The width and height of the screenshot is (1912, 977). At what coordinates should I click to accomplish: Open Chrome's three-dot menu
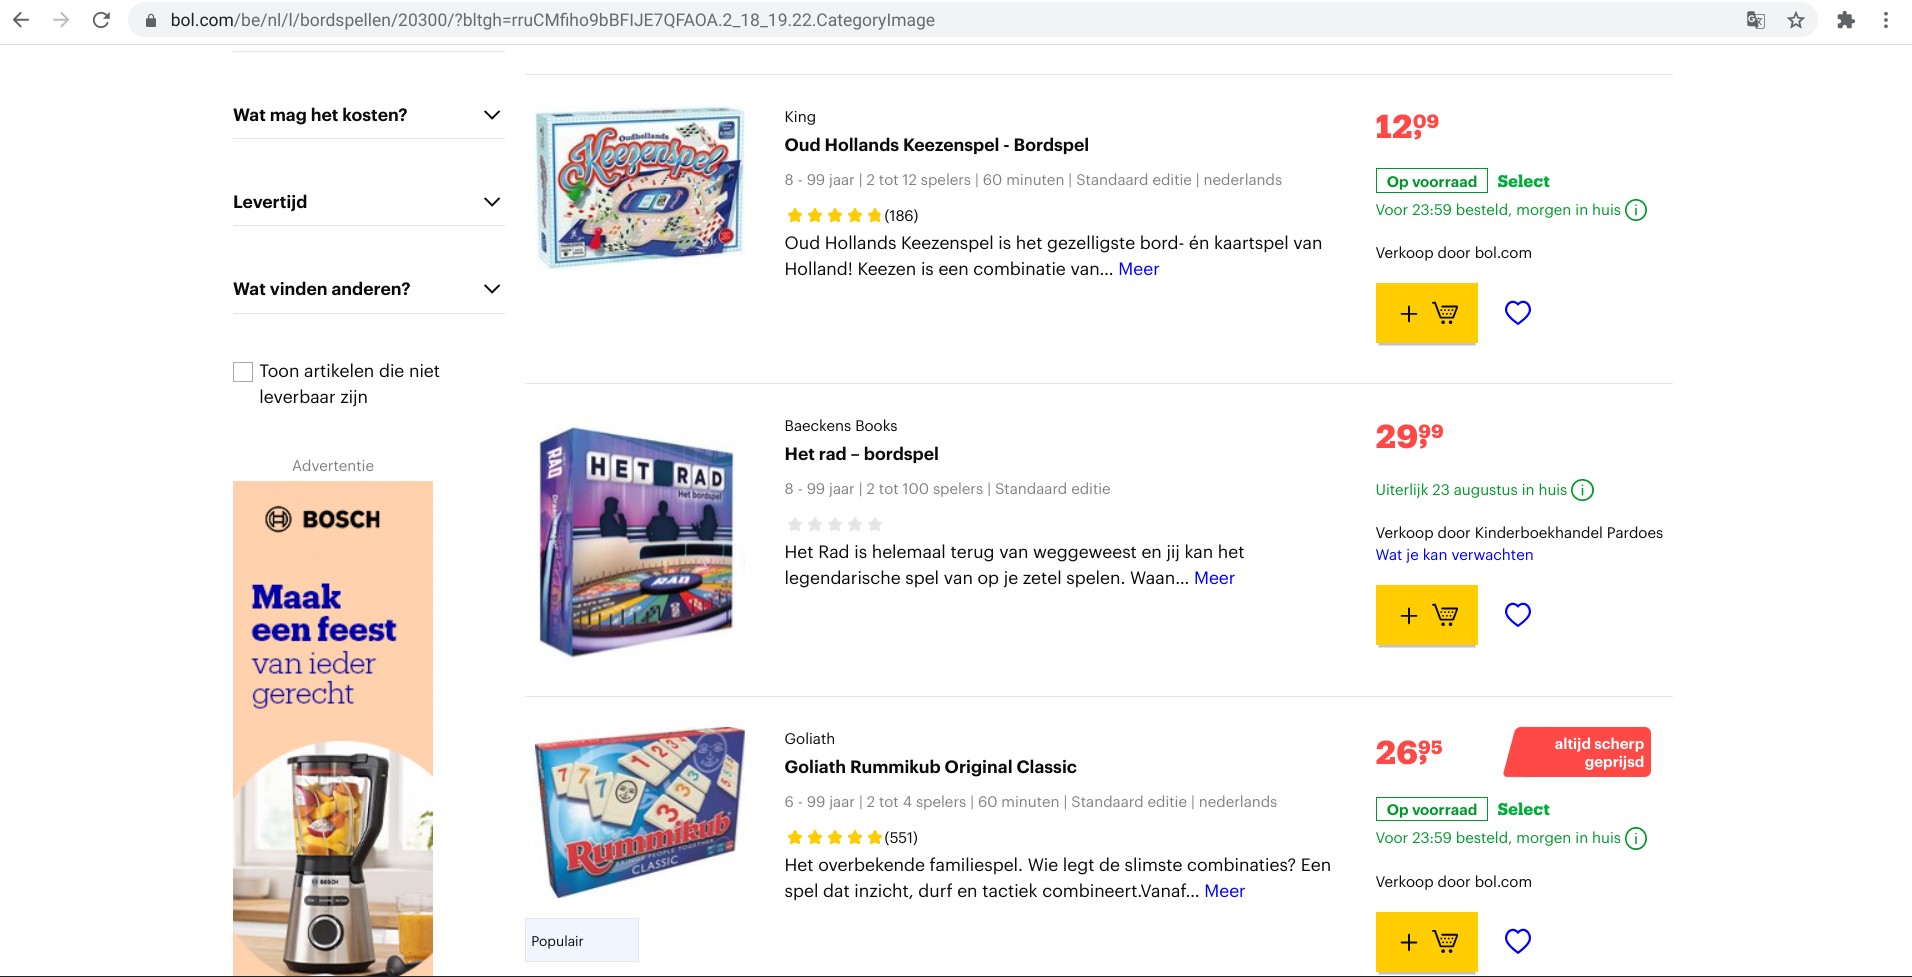[1886, 20]
